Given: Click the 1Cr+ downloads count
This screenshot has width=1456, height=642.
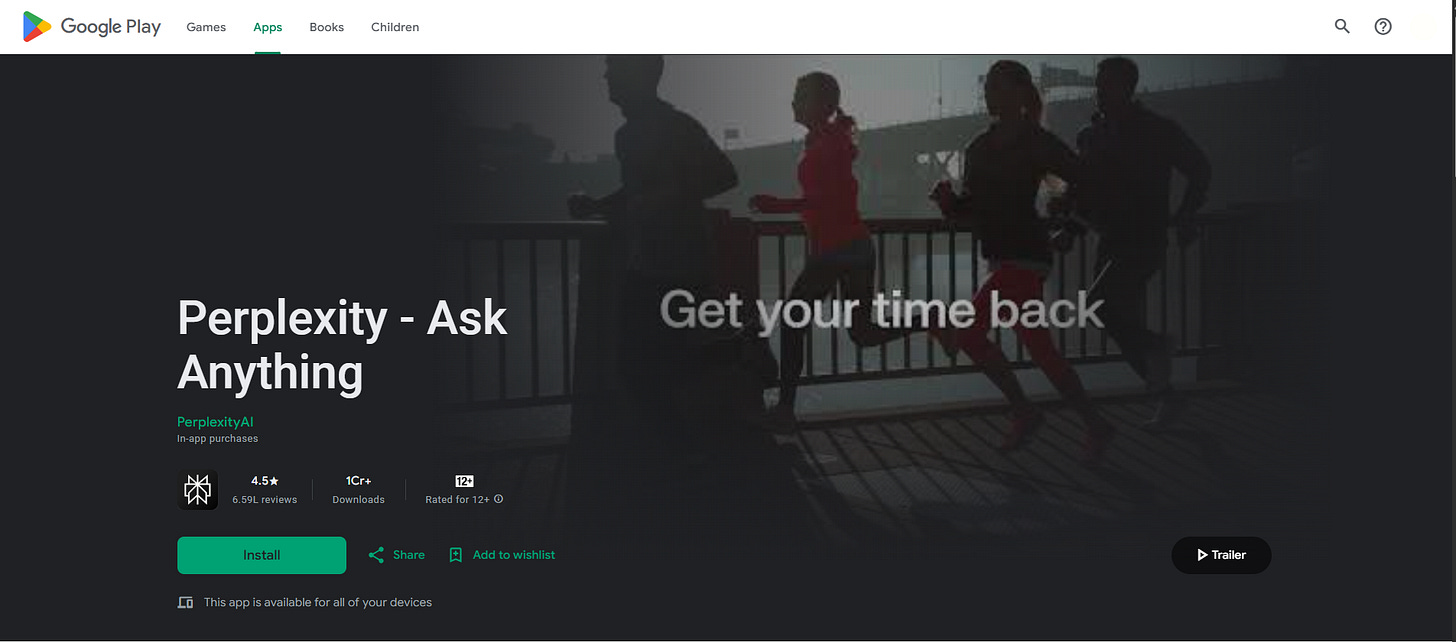Looking at the screenshot, I should pyautogui.click(x=359, y=481).
